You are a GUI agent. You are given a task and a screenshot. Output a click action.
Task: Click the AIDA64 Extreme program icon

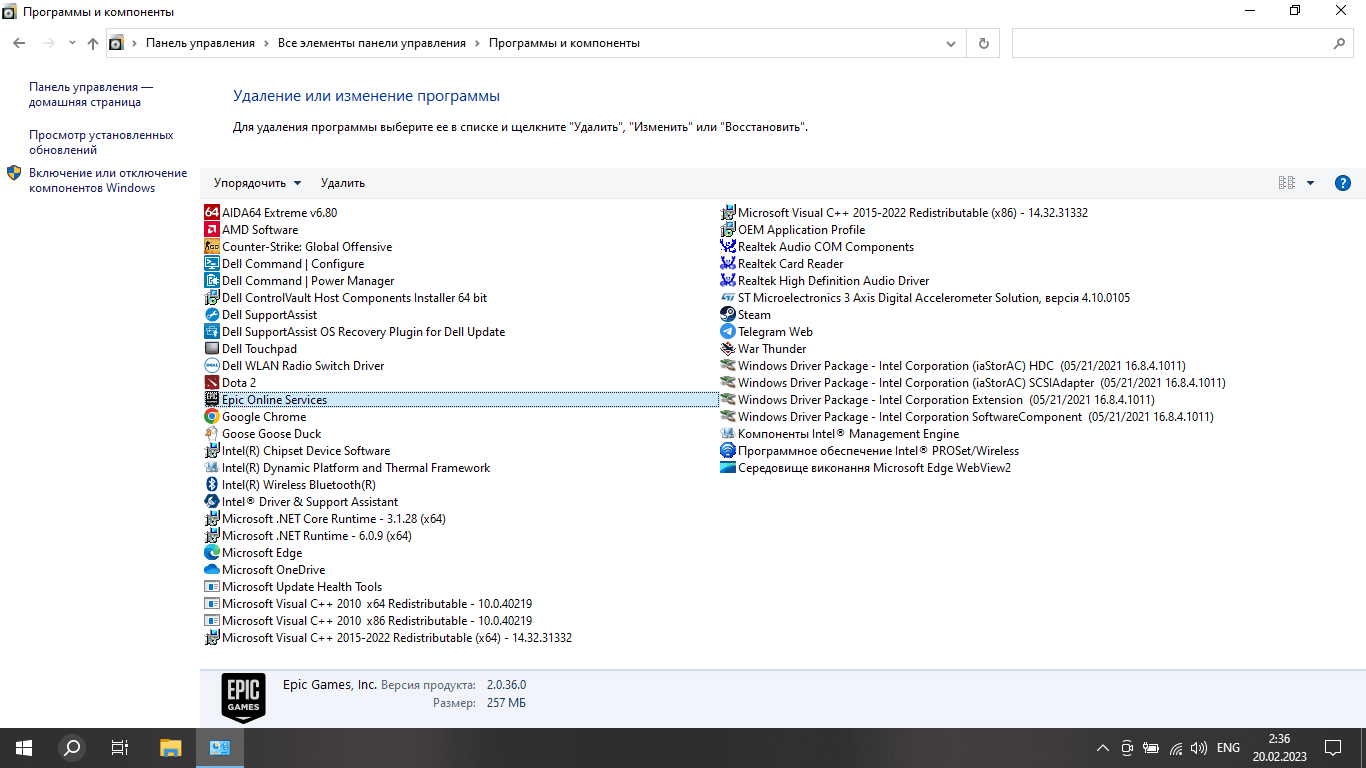pyautogui.click(x=211, y=213)
